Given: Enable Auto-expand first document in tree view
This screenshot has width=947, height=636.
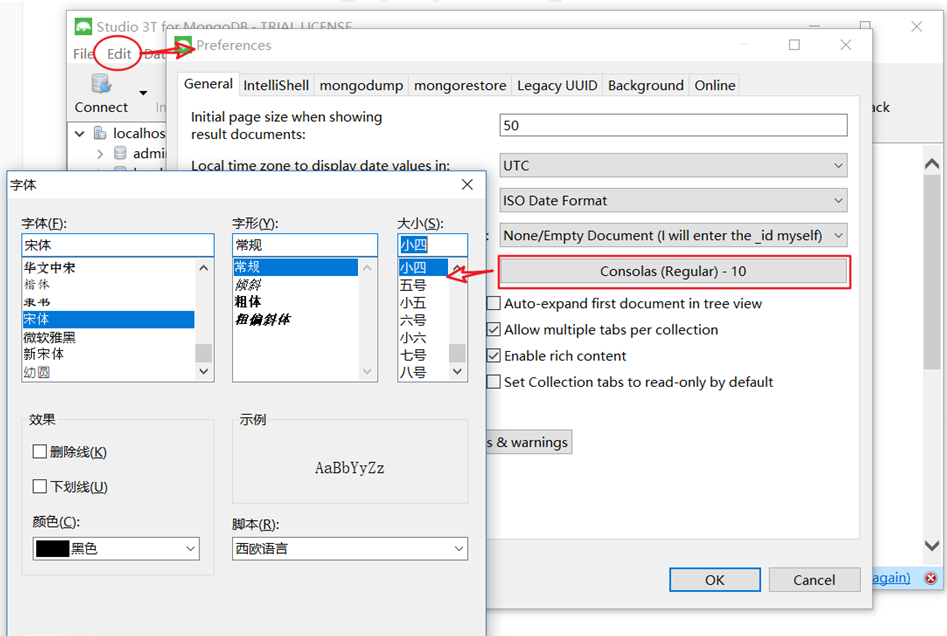Looking at the screenshot, I should [494, 303].
